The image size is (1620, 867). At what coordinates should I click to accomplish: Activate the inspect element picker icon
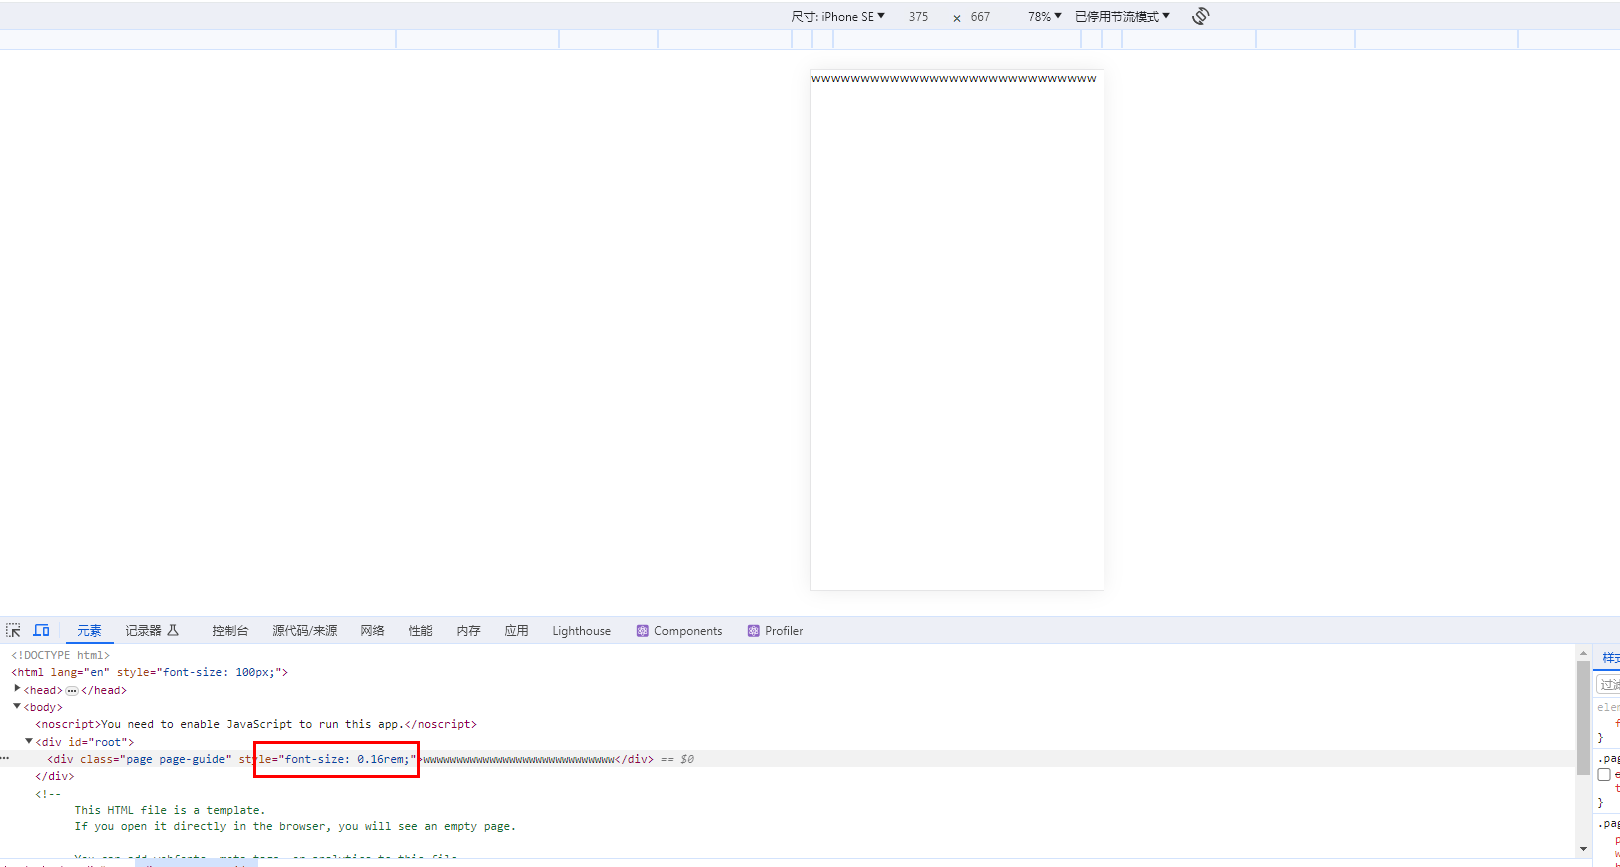[13, 630]
